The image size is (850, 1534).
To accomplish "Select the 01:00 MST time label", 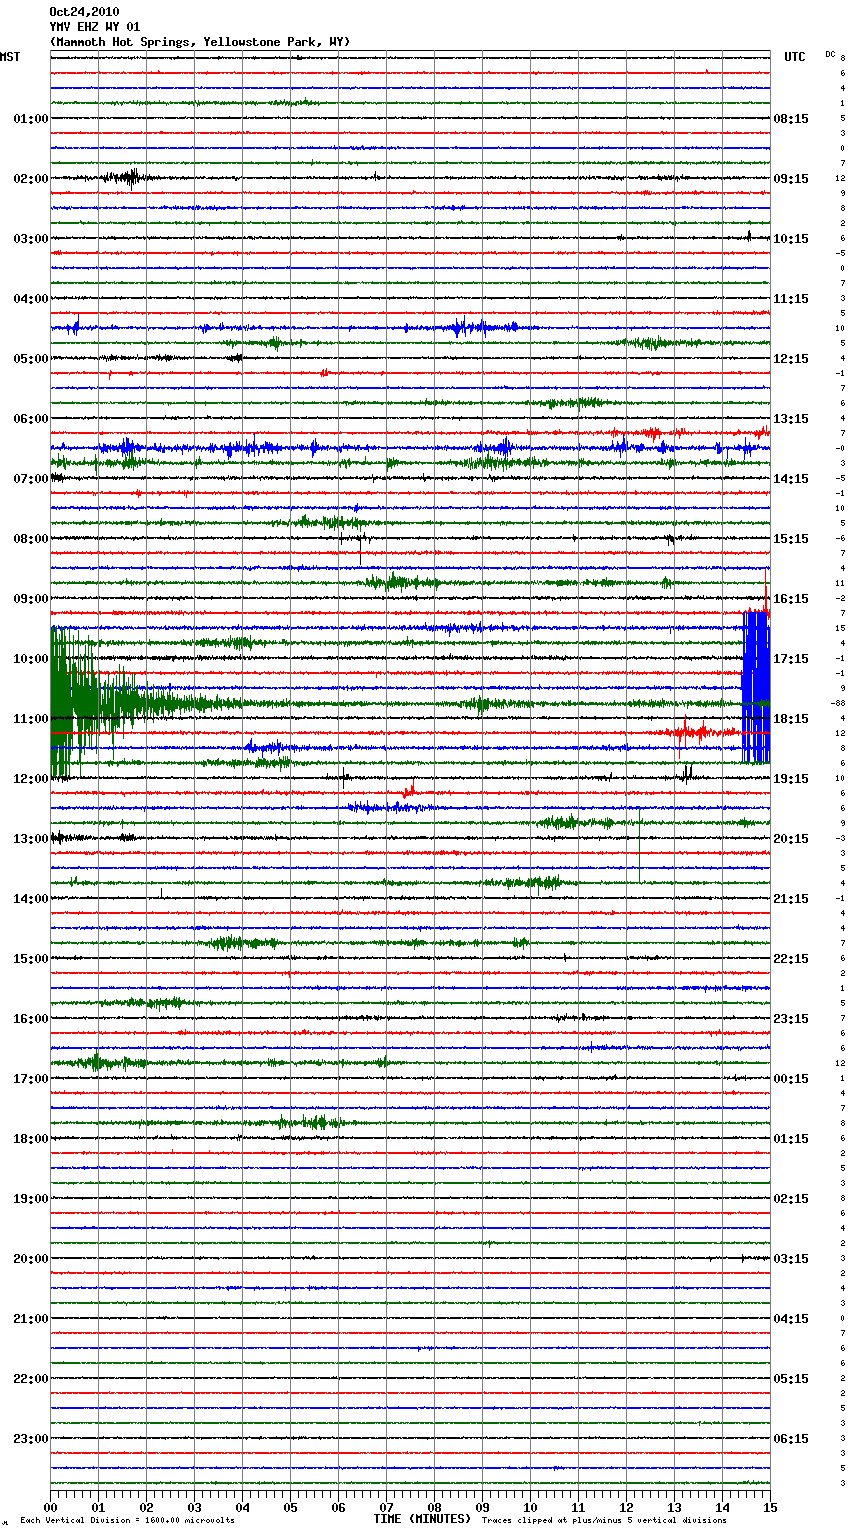I will coord(31,119).
